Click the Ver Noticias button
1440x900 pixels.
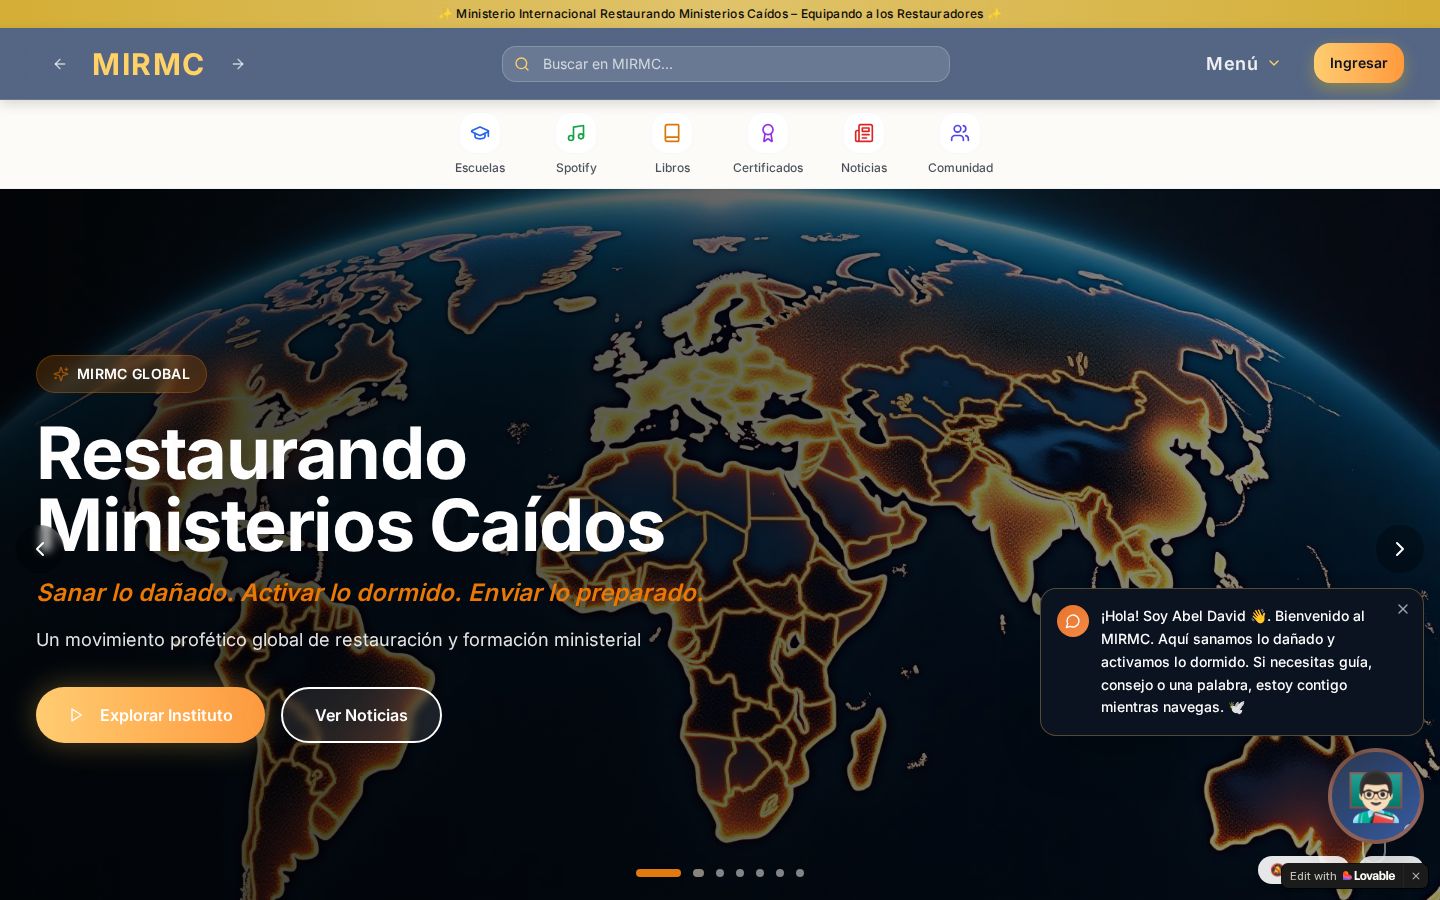point(361,715)
